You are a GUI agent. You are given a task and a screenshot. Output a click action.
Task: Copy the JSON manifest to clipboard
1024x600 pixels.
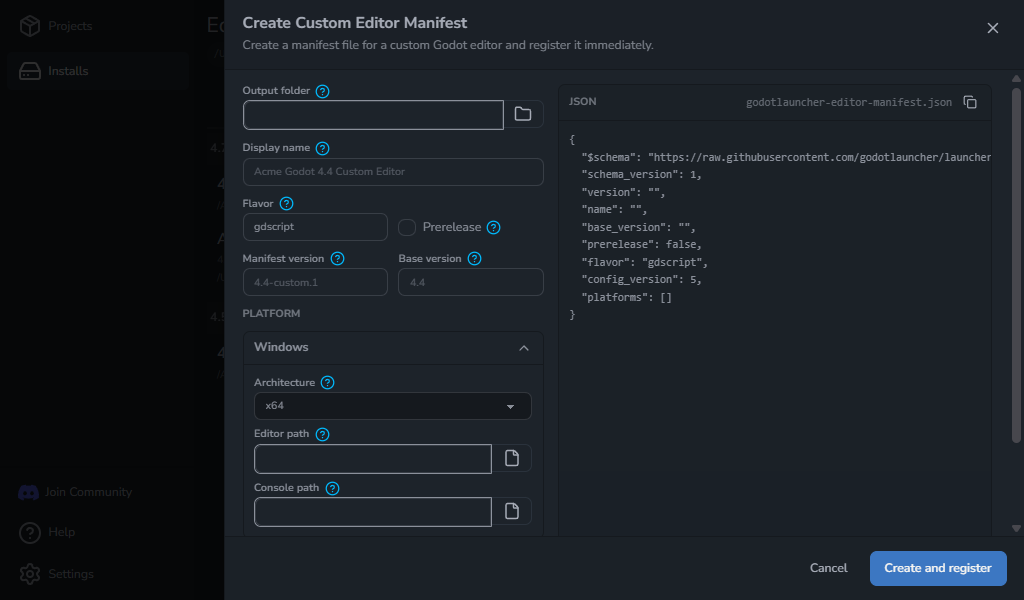pos(970,103)
